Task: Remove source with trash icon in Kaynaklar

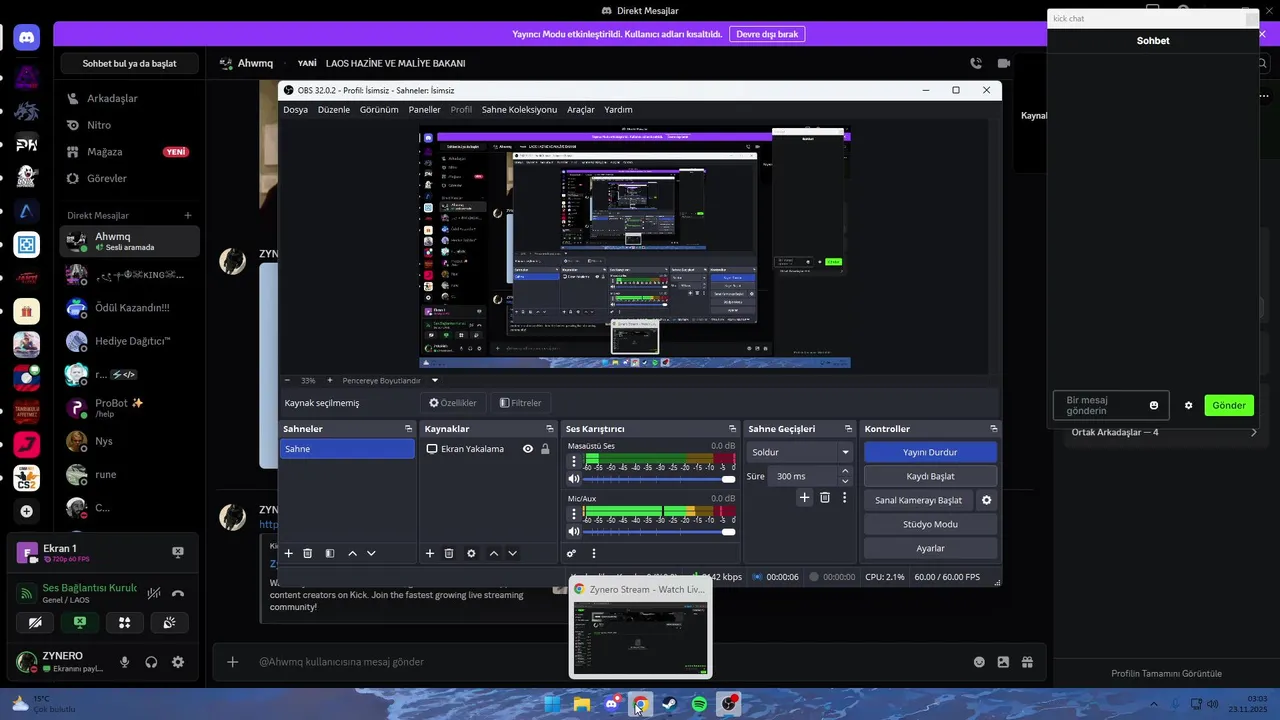Action: (449, 553)
